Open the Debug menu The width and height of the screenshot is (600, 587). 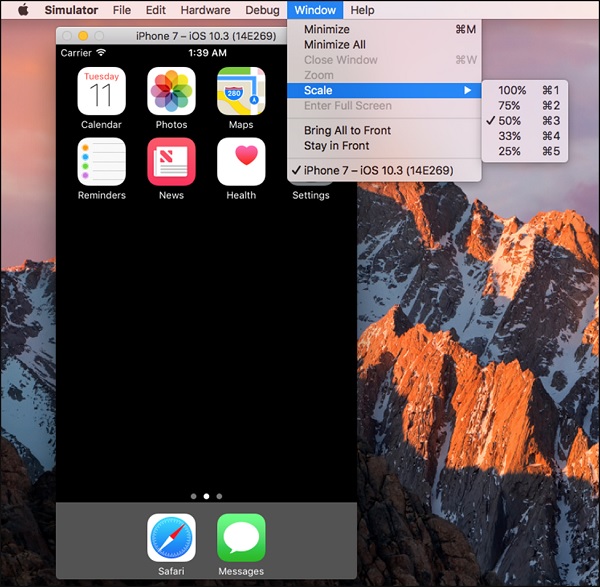click(262, 10)
